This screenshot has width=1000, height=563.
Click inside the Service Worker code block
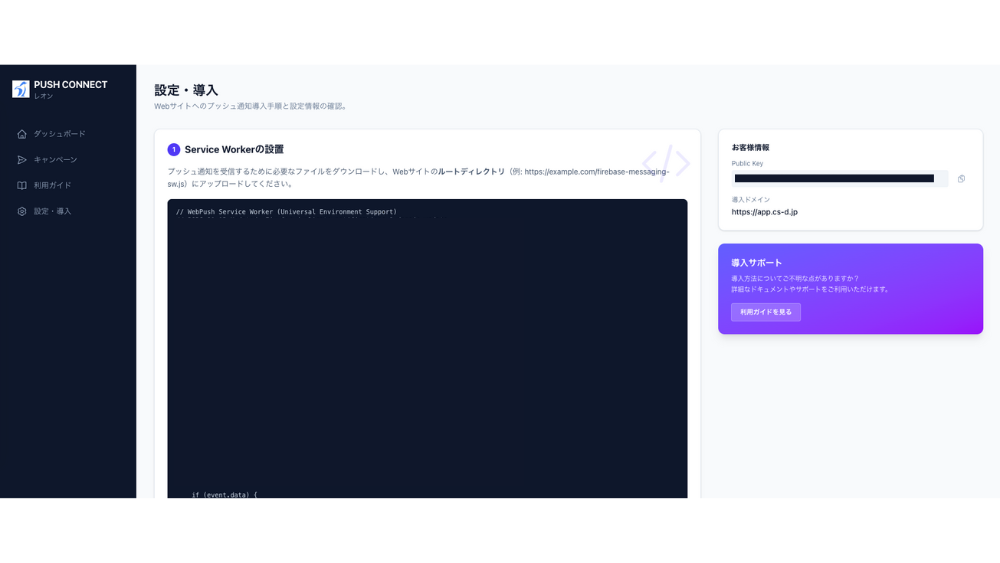[427, 350]
